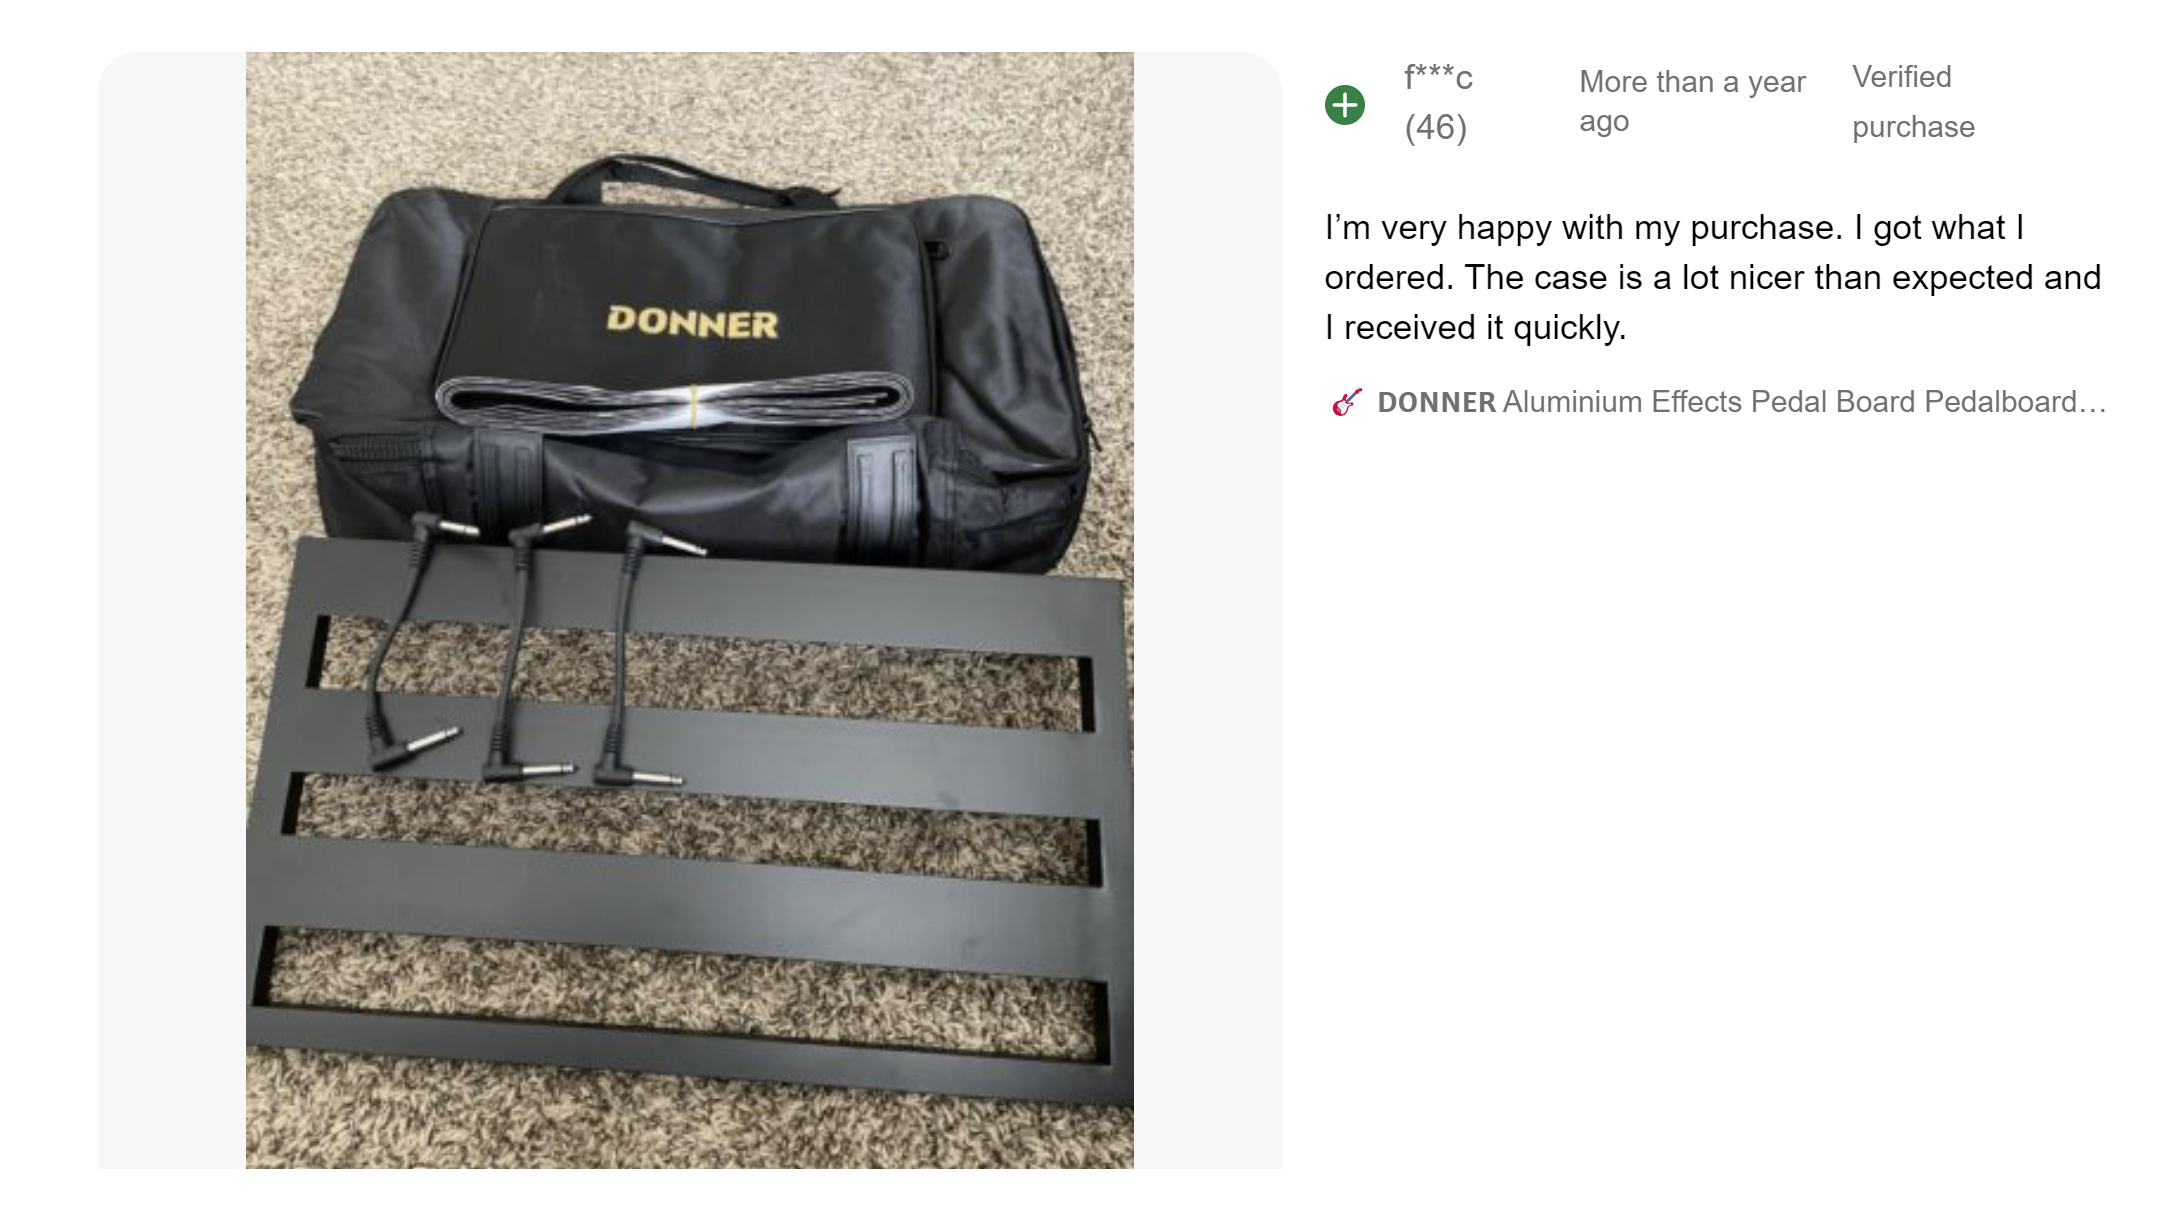Click the word 'Pedalboard' in the product link

point(2000,402)
